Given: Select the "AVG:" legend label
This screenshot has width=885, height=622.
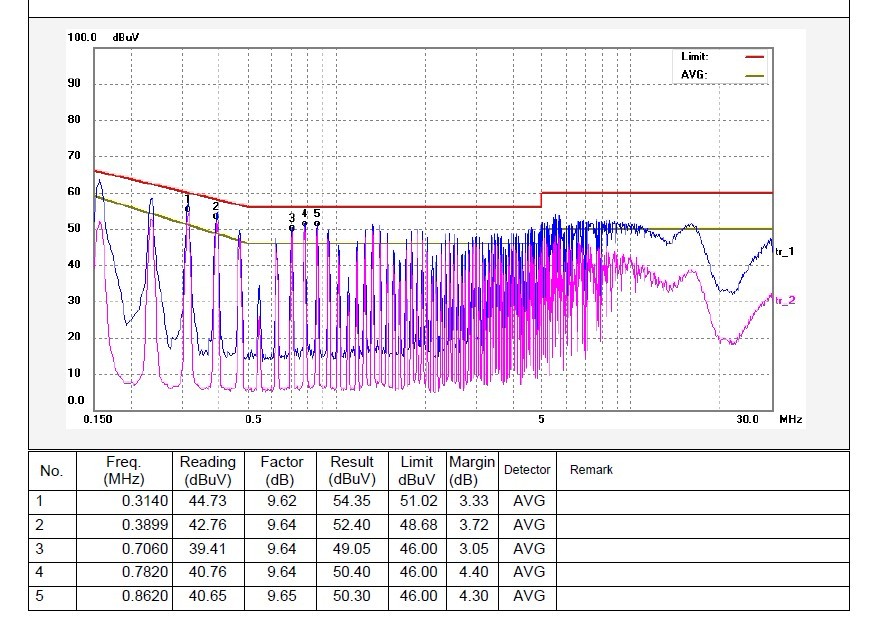Looking at the screenshot, I should (694, 75).
